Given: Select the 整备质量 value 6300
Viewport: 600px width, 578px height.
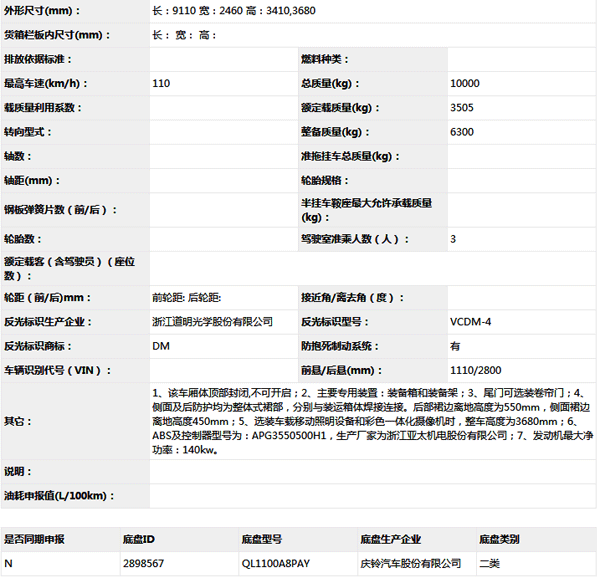Looking at the screenshot, I should [462, 132].
